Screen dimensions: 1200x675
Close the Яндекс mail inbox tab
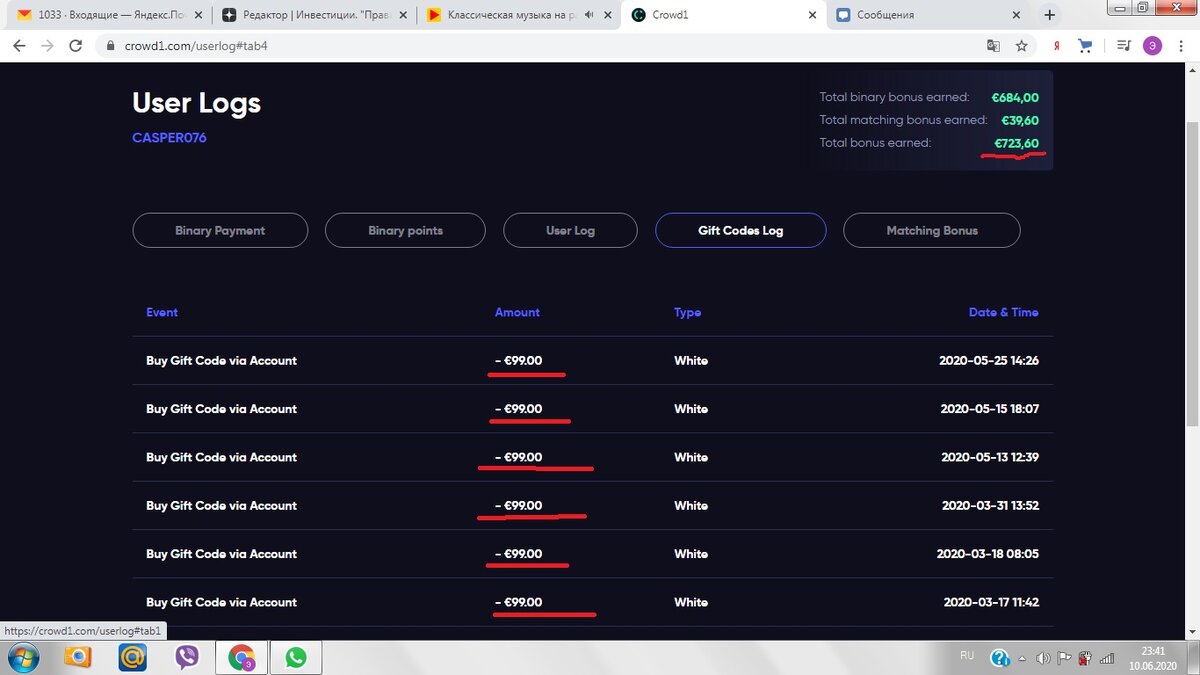(x=200, y=15)
